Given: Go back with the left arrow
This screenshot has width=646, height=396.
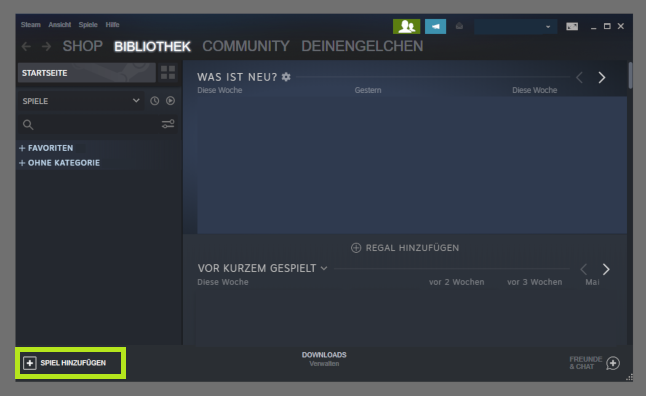Looking at the screenshot, I should pos(26,46).
